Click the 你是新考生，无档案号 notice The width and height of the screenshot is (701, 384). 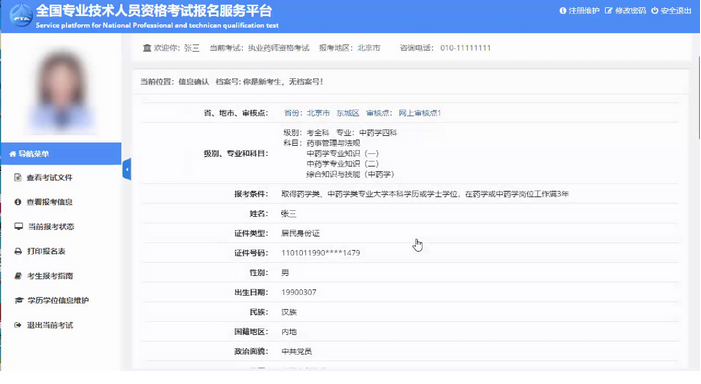tap(283, 81)
